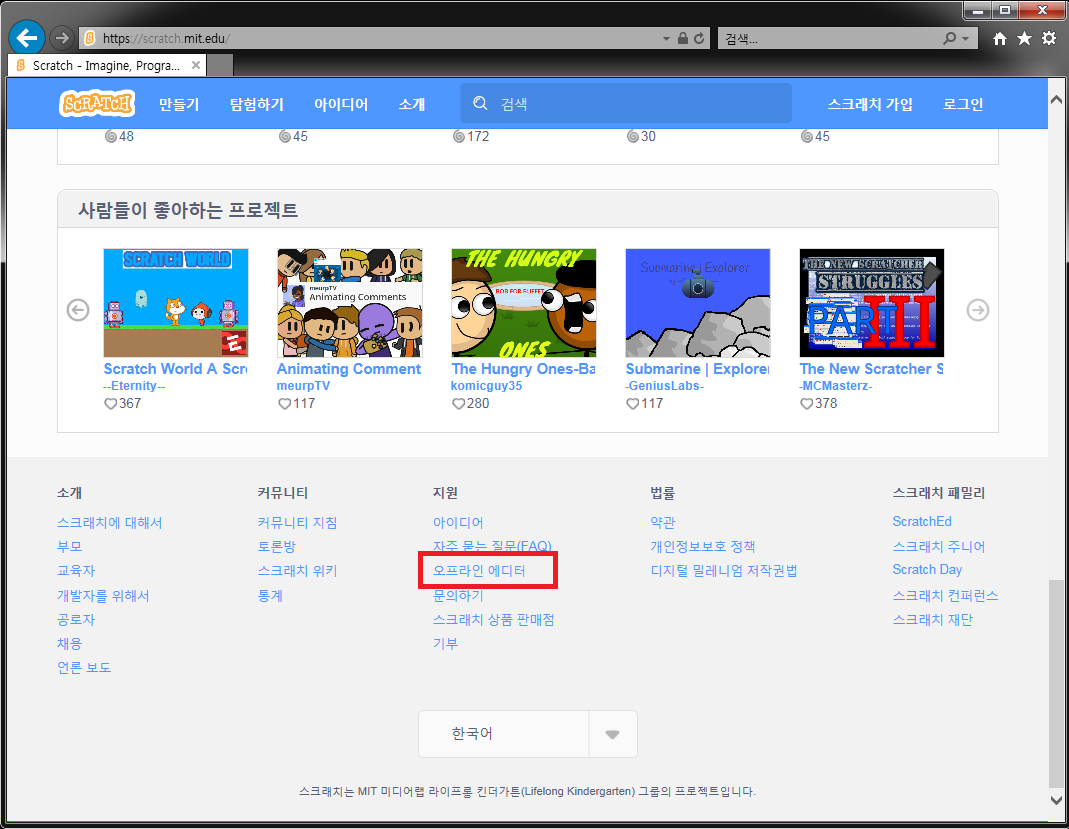Screen dimensions: 1069x829
Task: Open Scratch World project thumbnail
Action: 176,303
